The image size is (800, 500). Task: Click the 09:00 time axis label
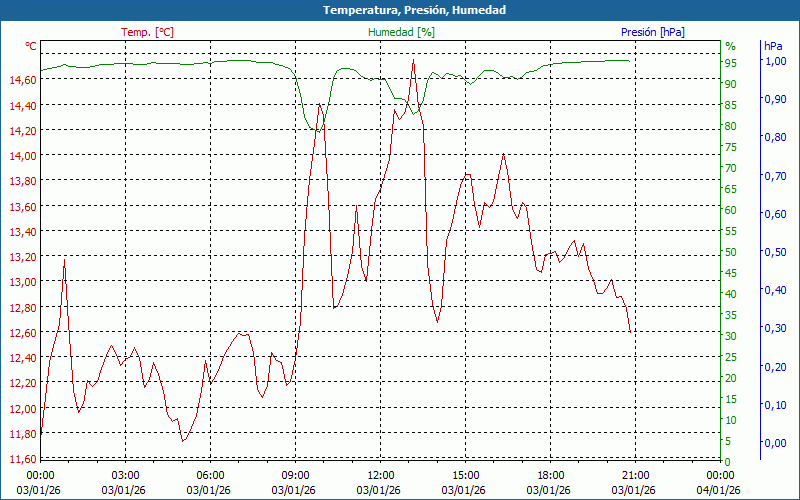[x=295, y=475]
